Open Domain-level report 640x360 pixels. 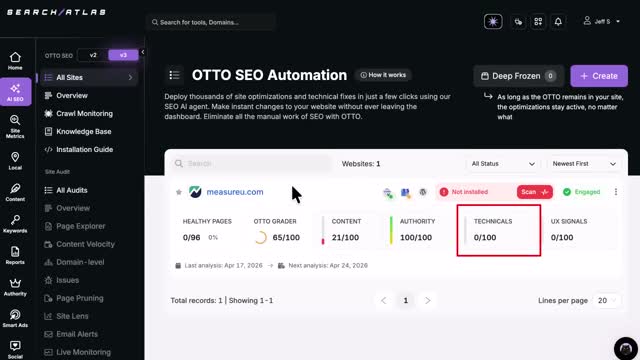point(80,262)
